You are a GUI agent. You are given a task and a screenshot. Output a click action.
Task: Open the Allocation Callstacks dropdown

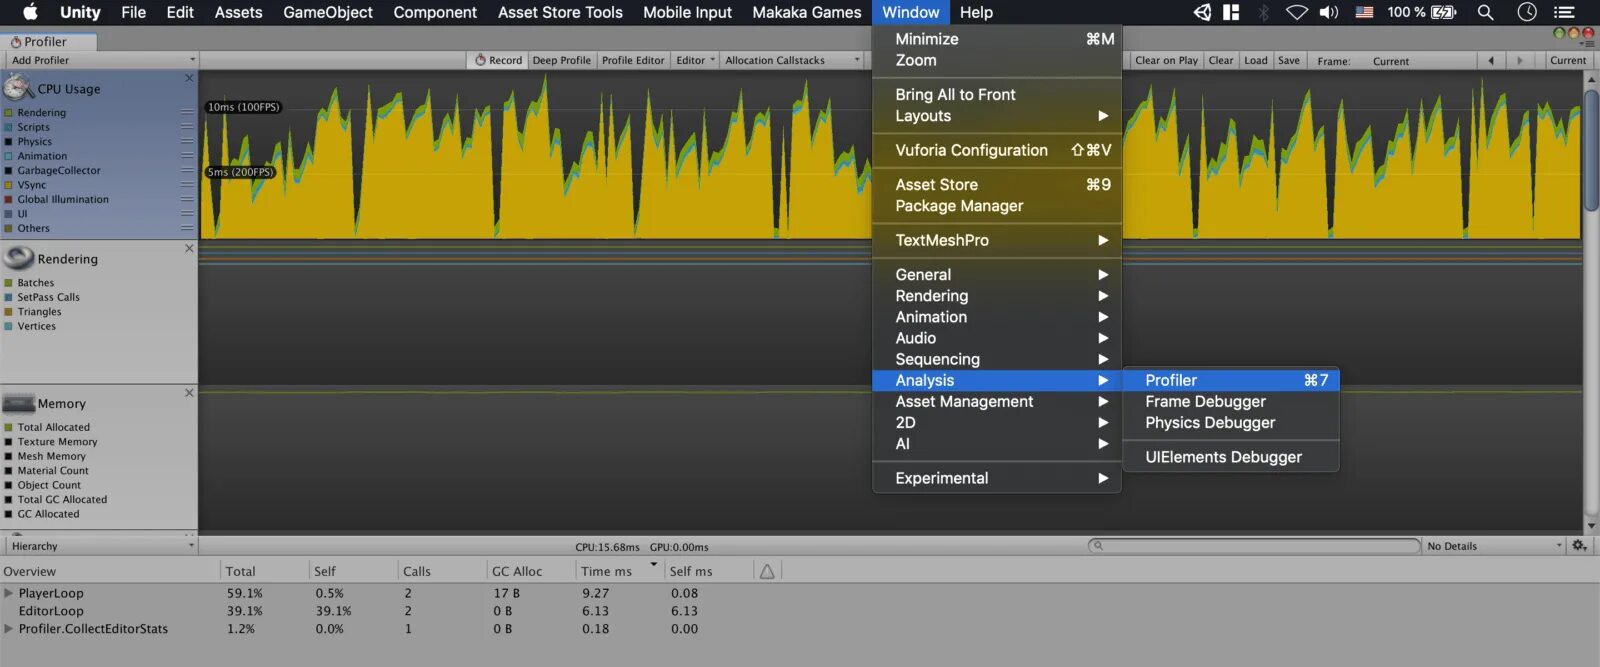791,60
